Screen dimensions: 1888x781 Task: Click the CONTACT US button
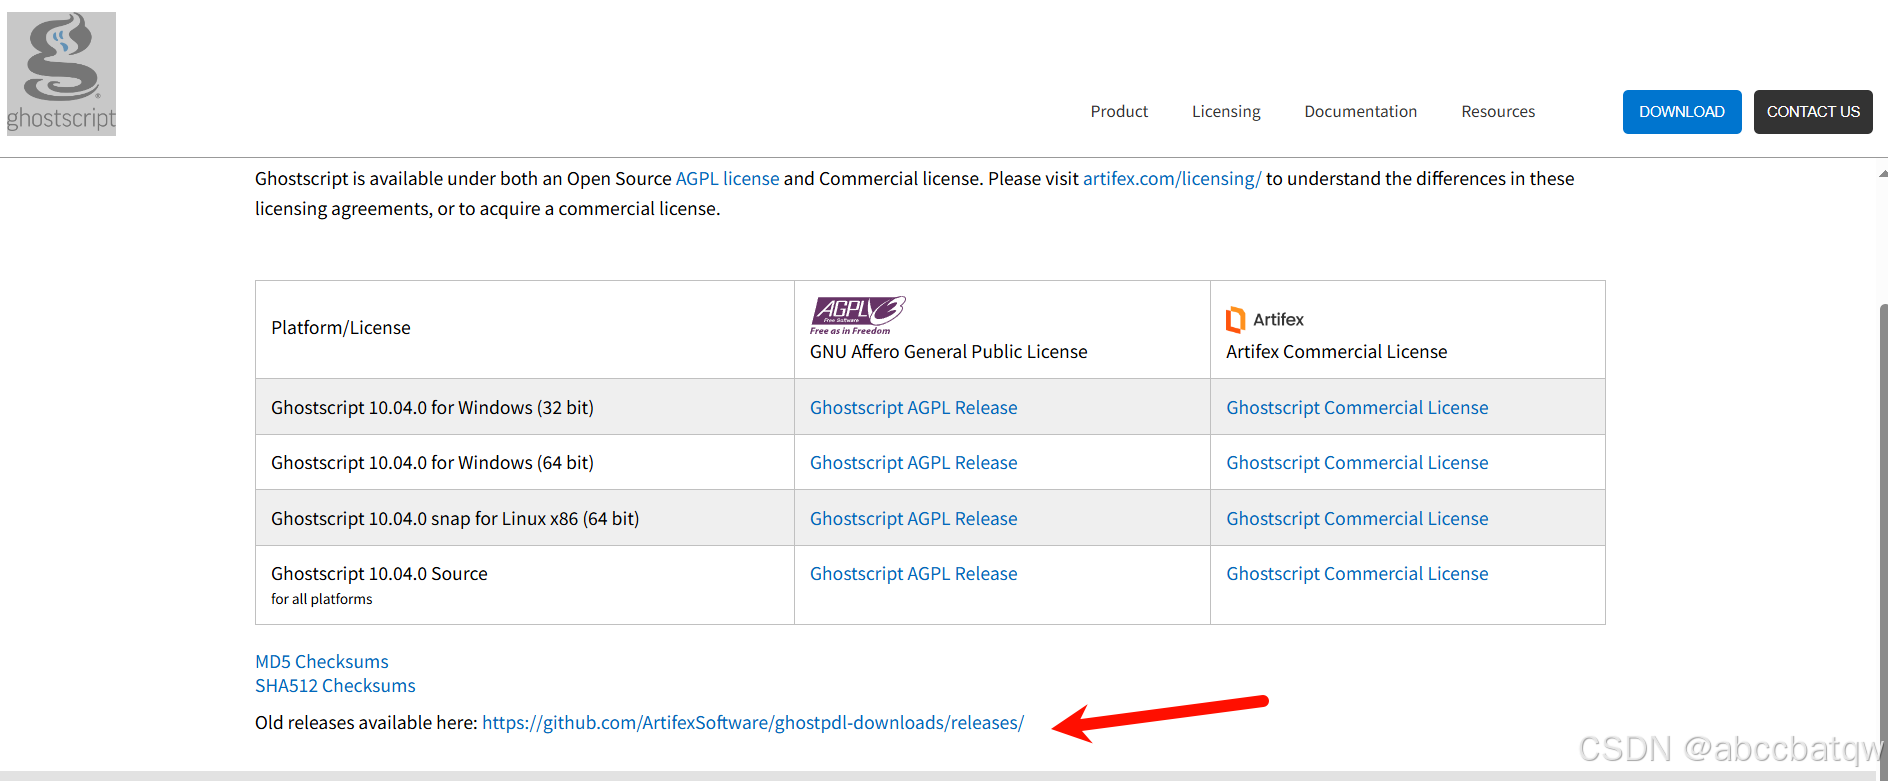point(1813,112)
